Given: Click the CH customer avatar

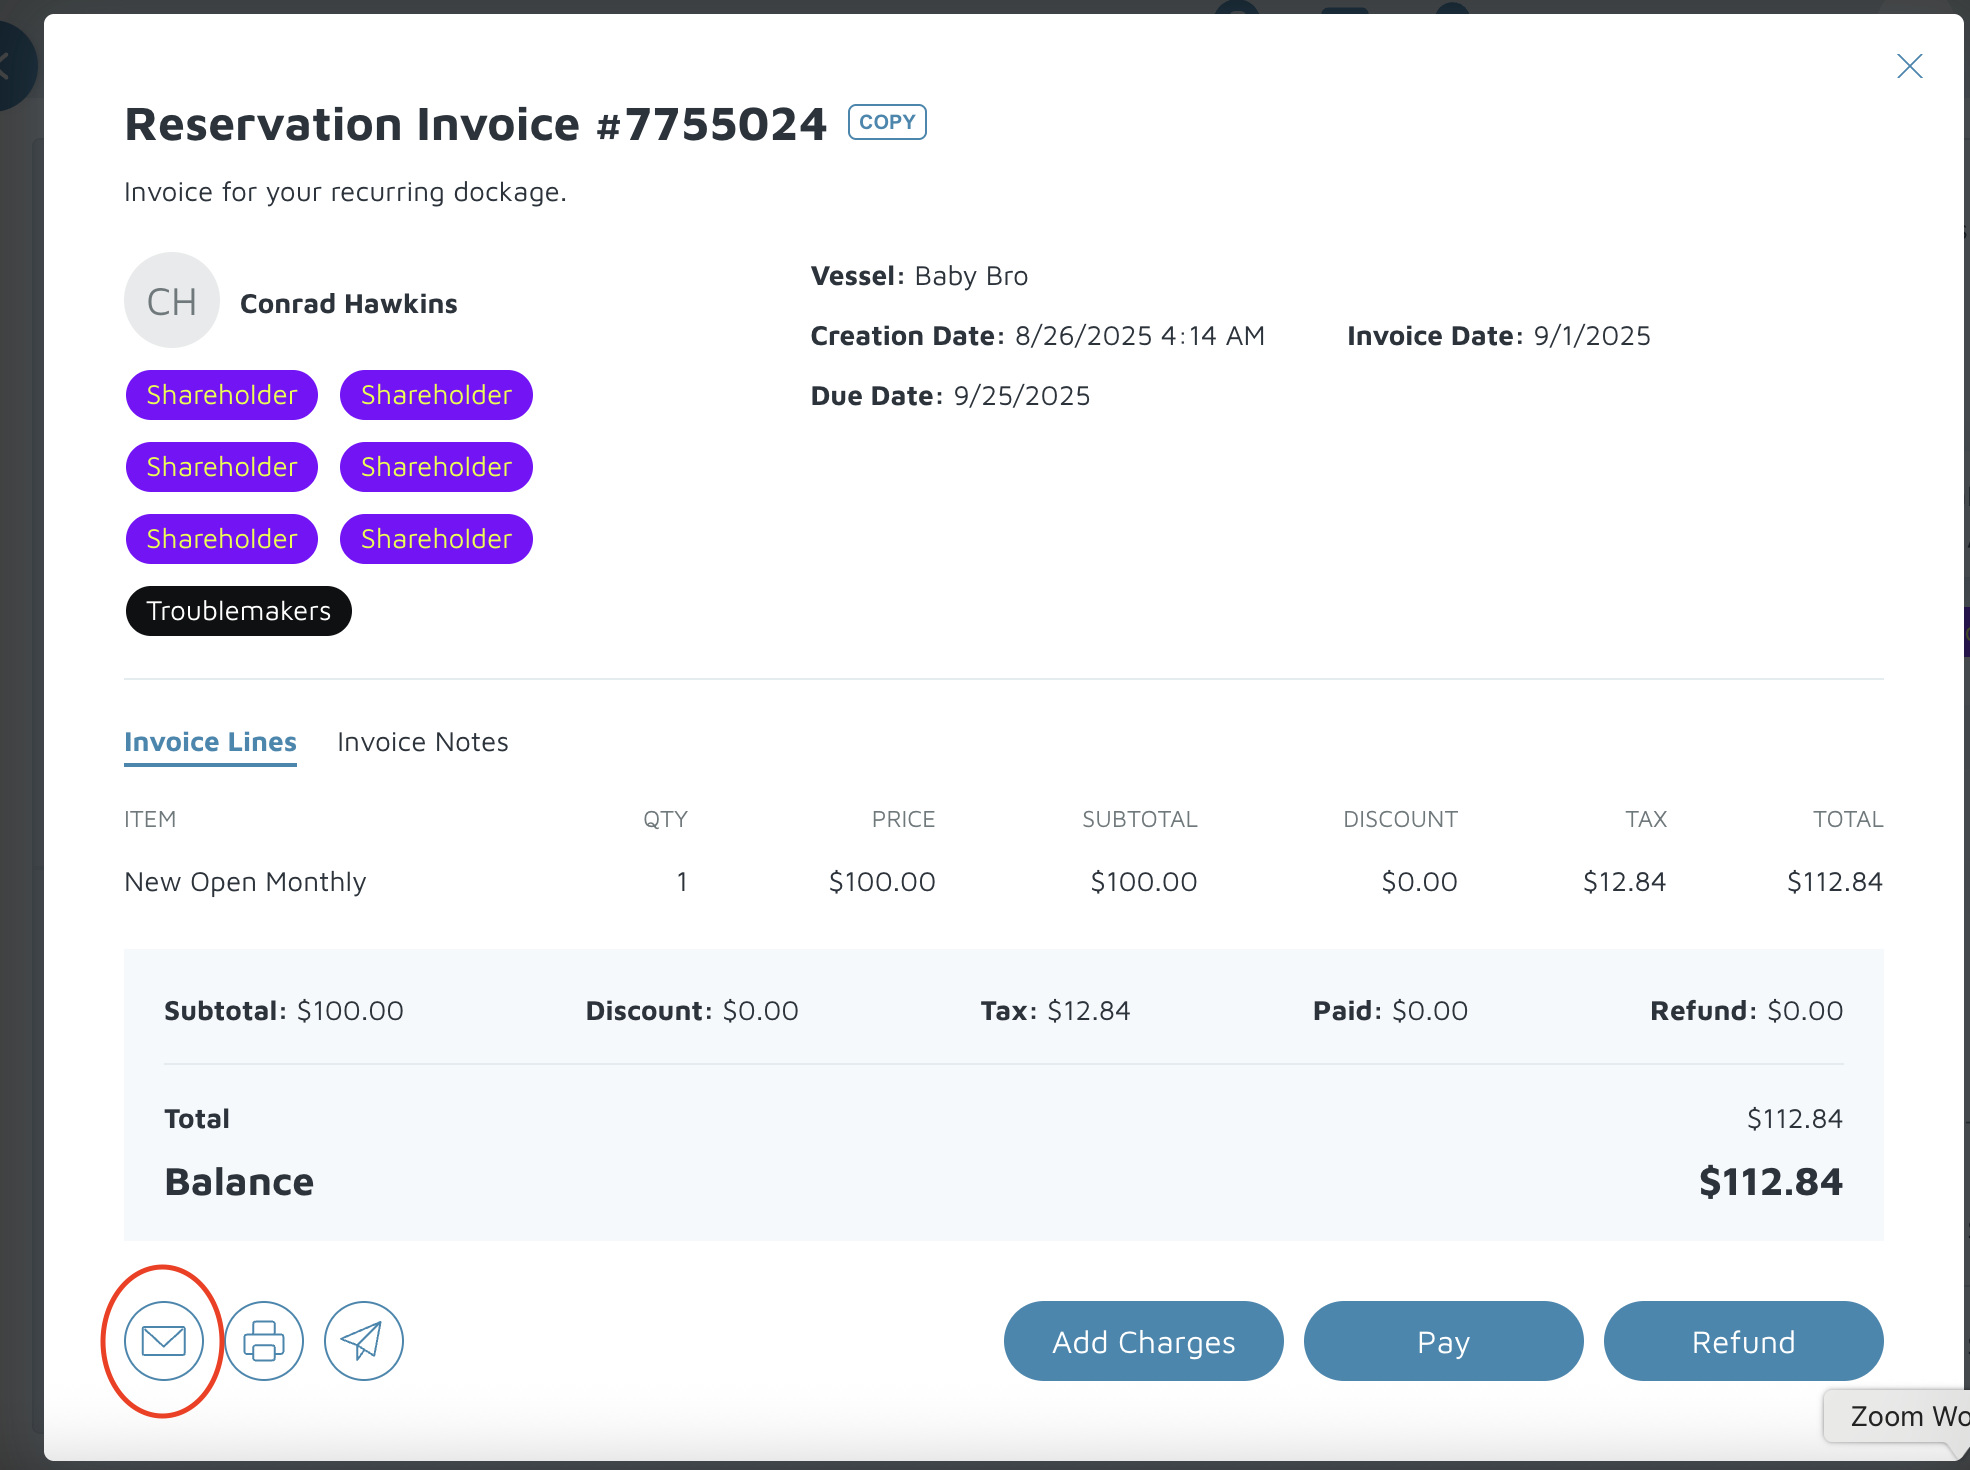Looking at the screenshot, I should click(172, 301).
